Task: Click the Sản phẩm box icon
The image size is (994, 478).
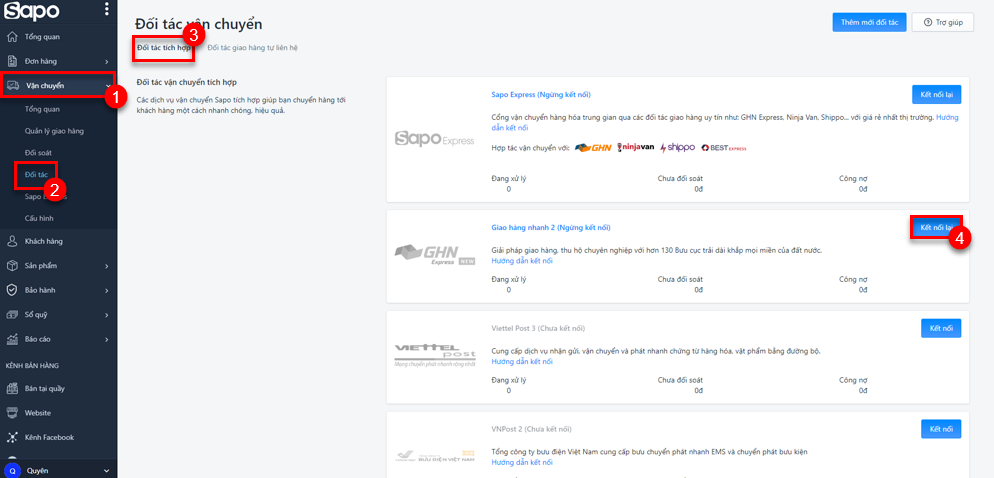Action: pos(11,266)
